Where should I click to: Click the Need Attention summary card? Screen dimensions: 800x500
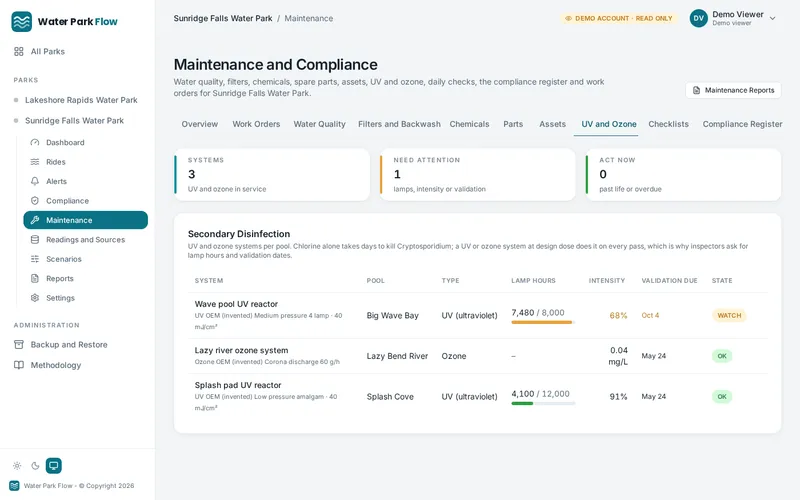478,174
